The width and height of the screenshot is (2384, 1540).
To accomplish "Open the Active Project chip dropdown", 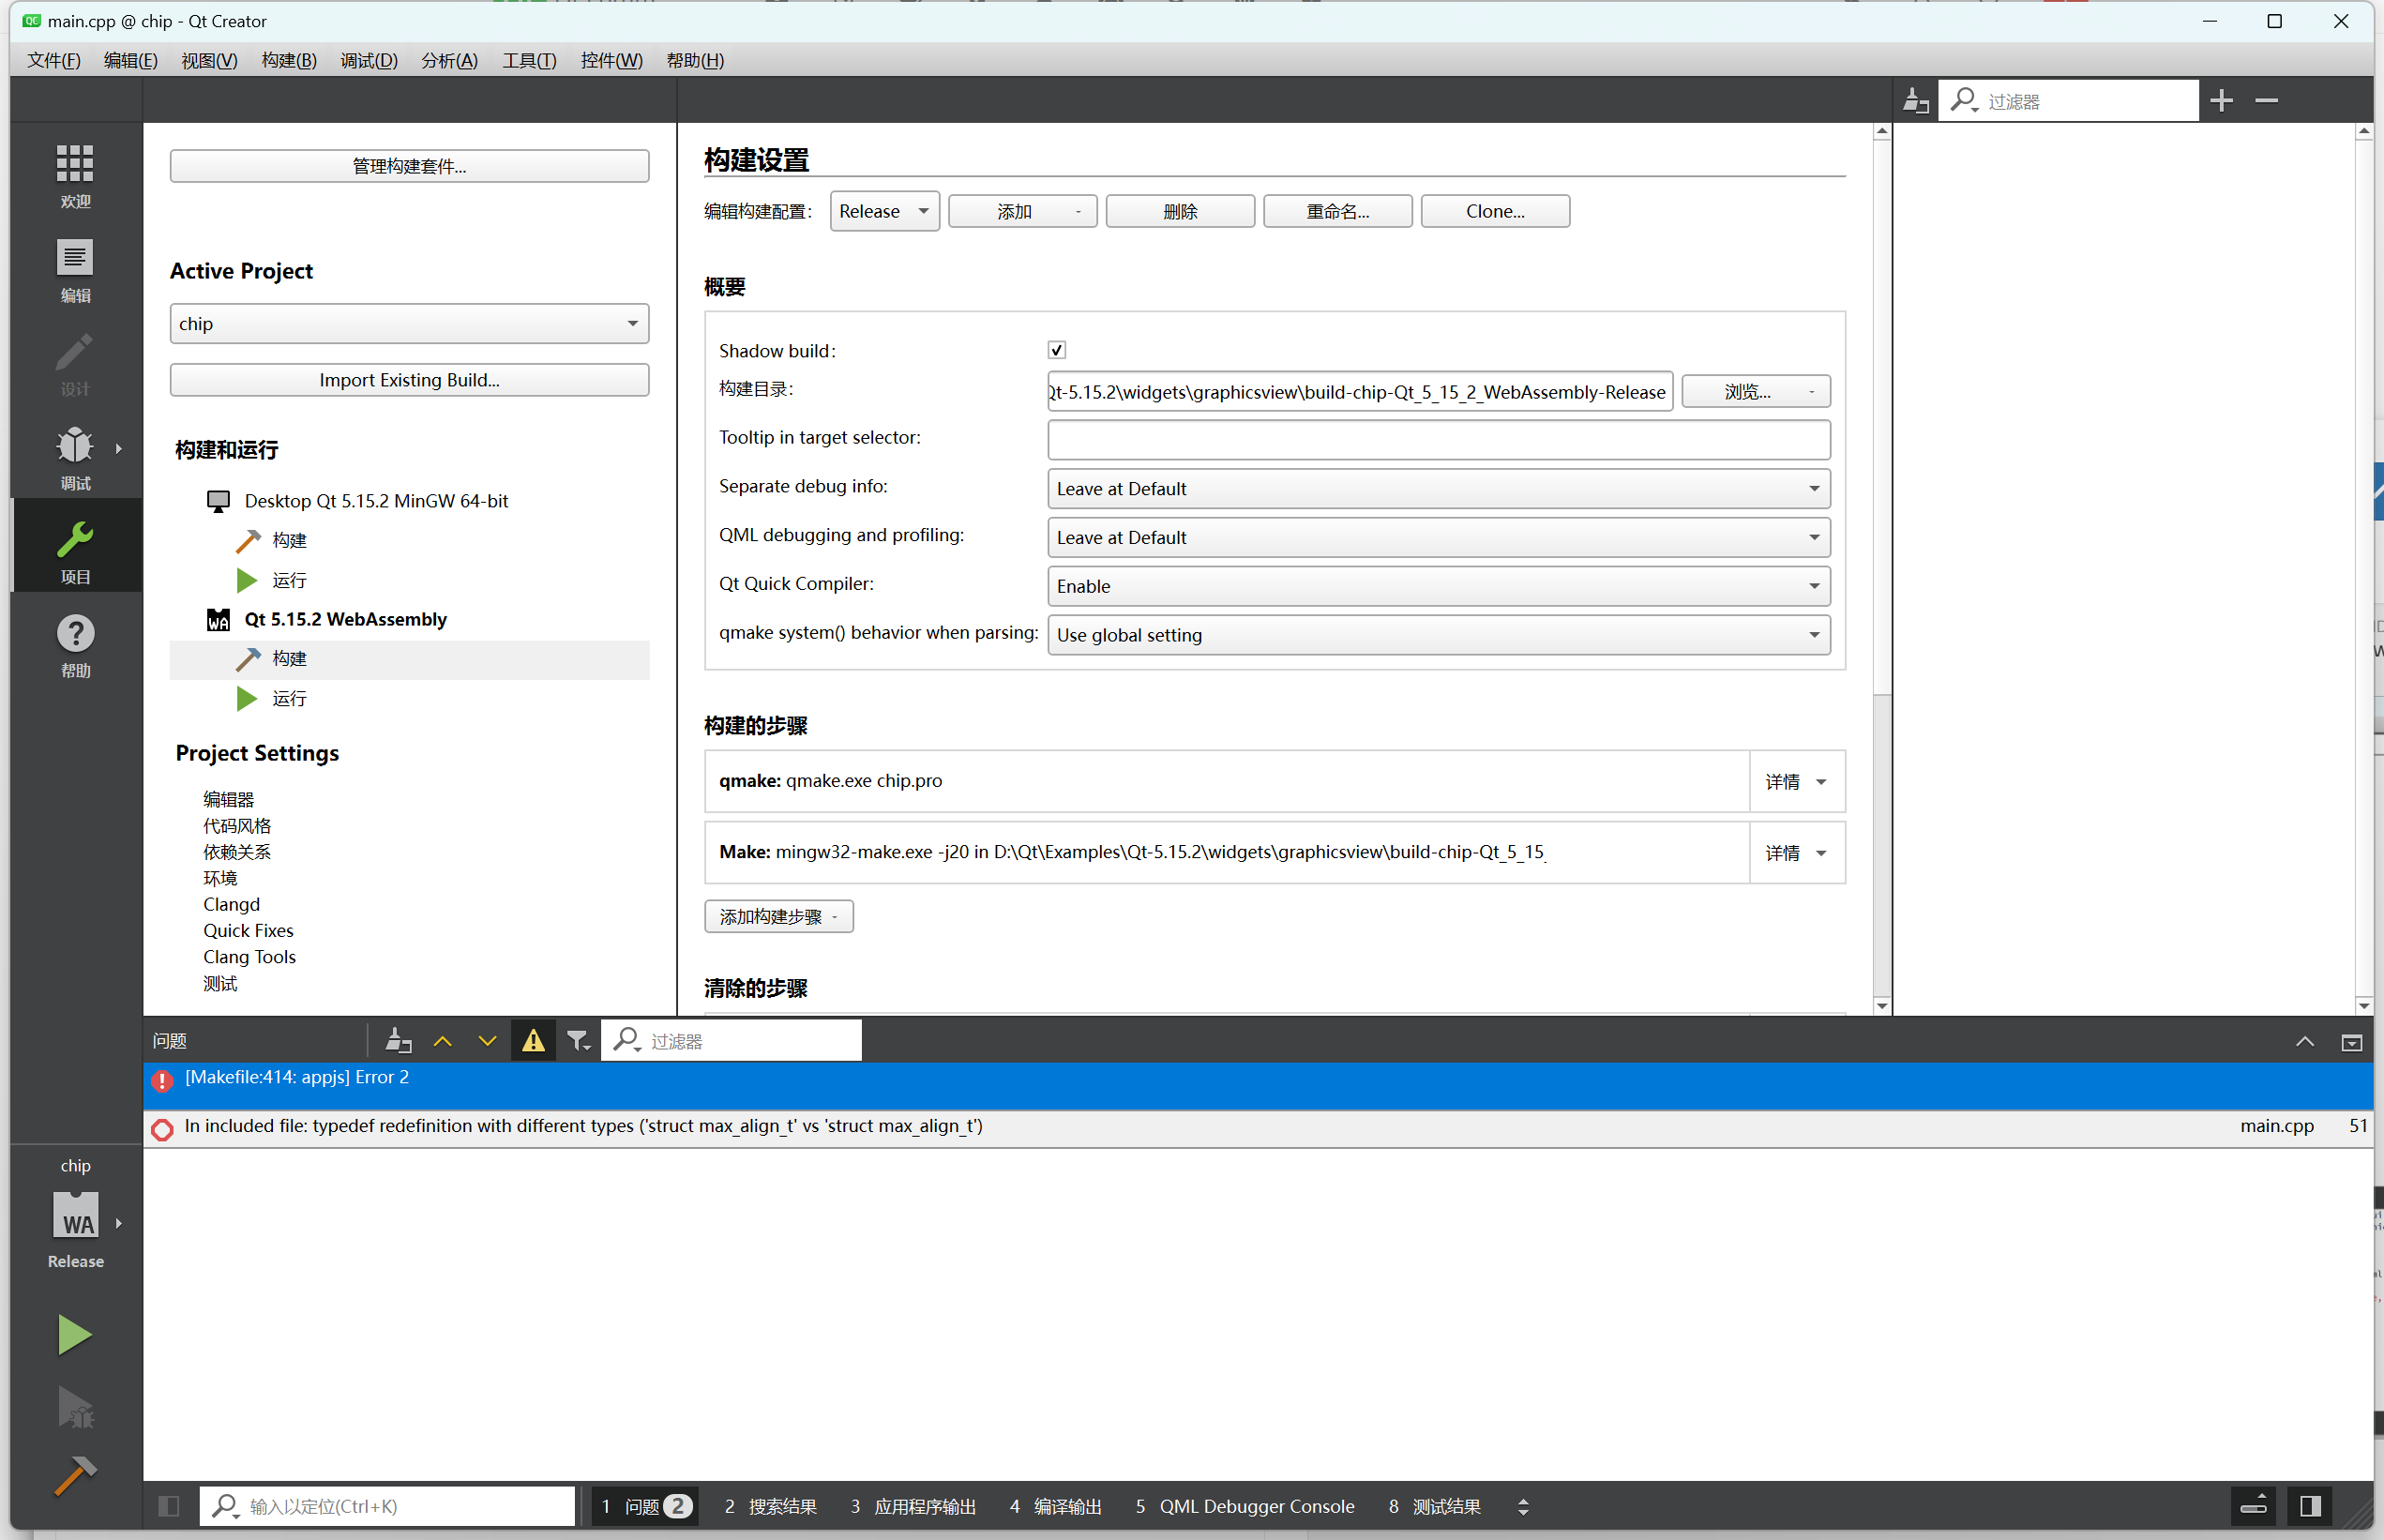I will (409, 324).
